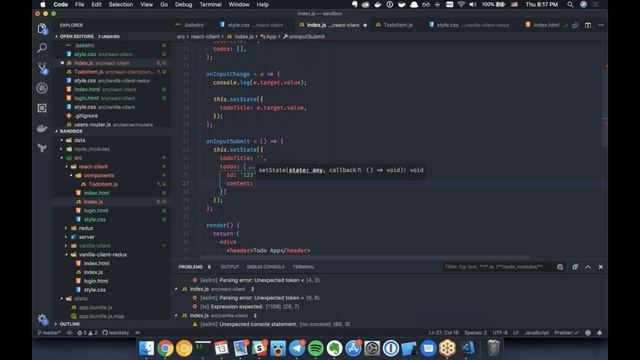Screen dimensions: 640x360
Task: Click the Prettier status item
Action: [x=567, y=333]
